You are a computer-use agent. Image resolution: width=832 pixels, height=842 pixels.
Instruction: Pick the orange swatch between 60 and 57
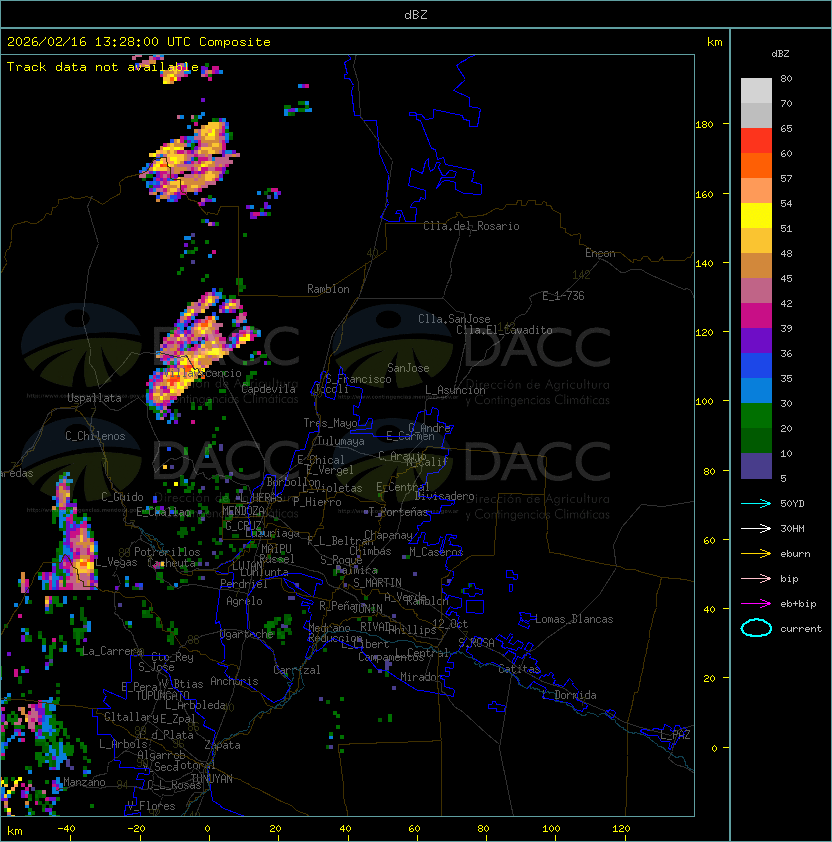[x=756, y=165]
